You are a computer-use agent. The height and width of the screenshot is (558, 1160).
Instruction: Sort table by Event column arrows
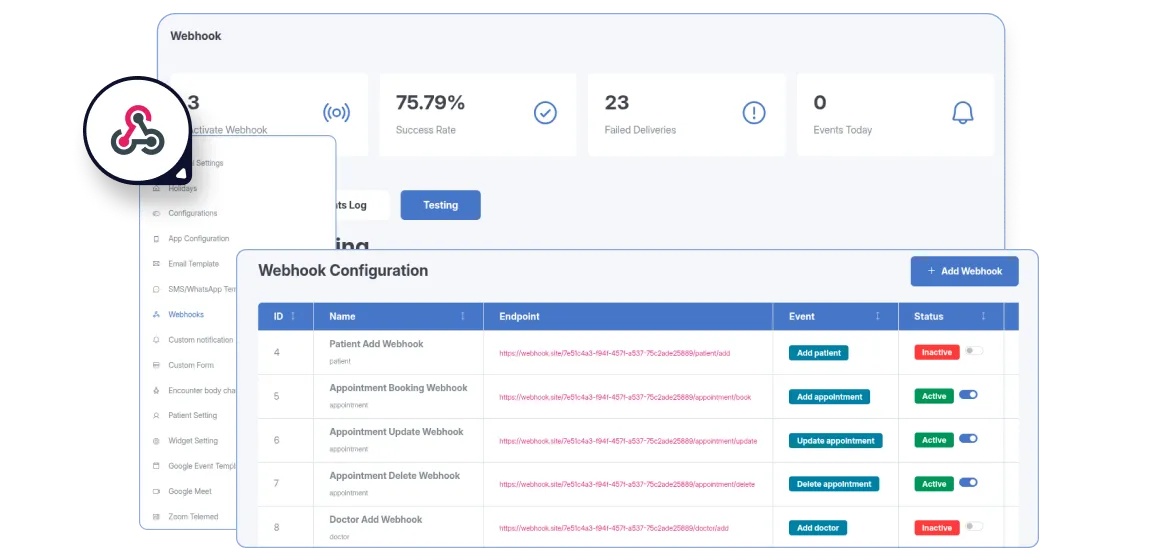(878, 316)
